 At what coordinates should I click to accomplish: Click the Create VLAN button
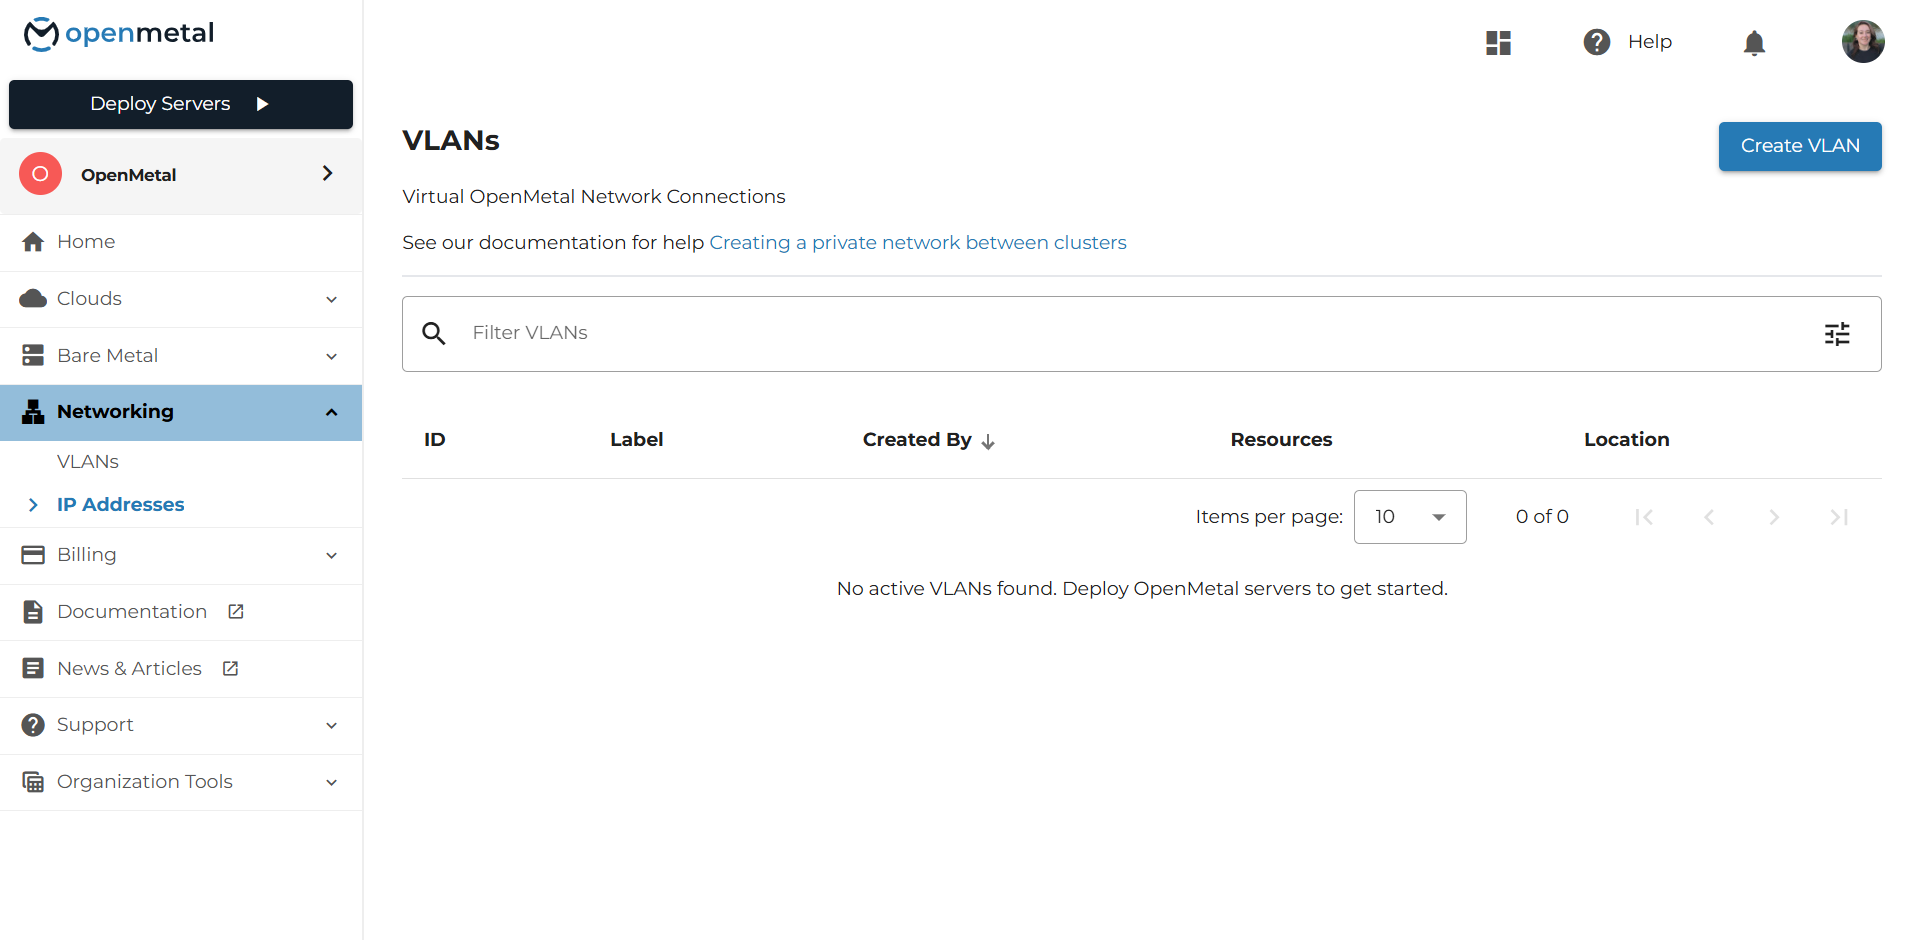click(x=1800, y=146)
